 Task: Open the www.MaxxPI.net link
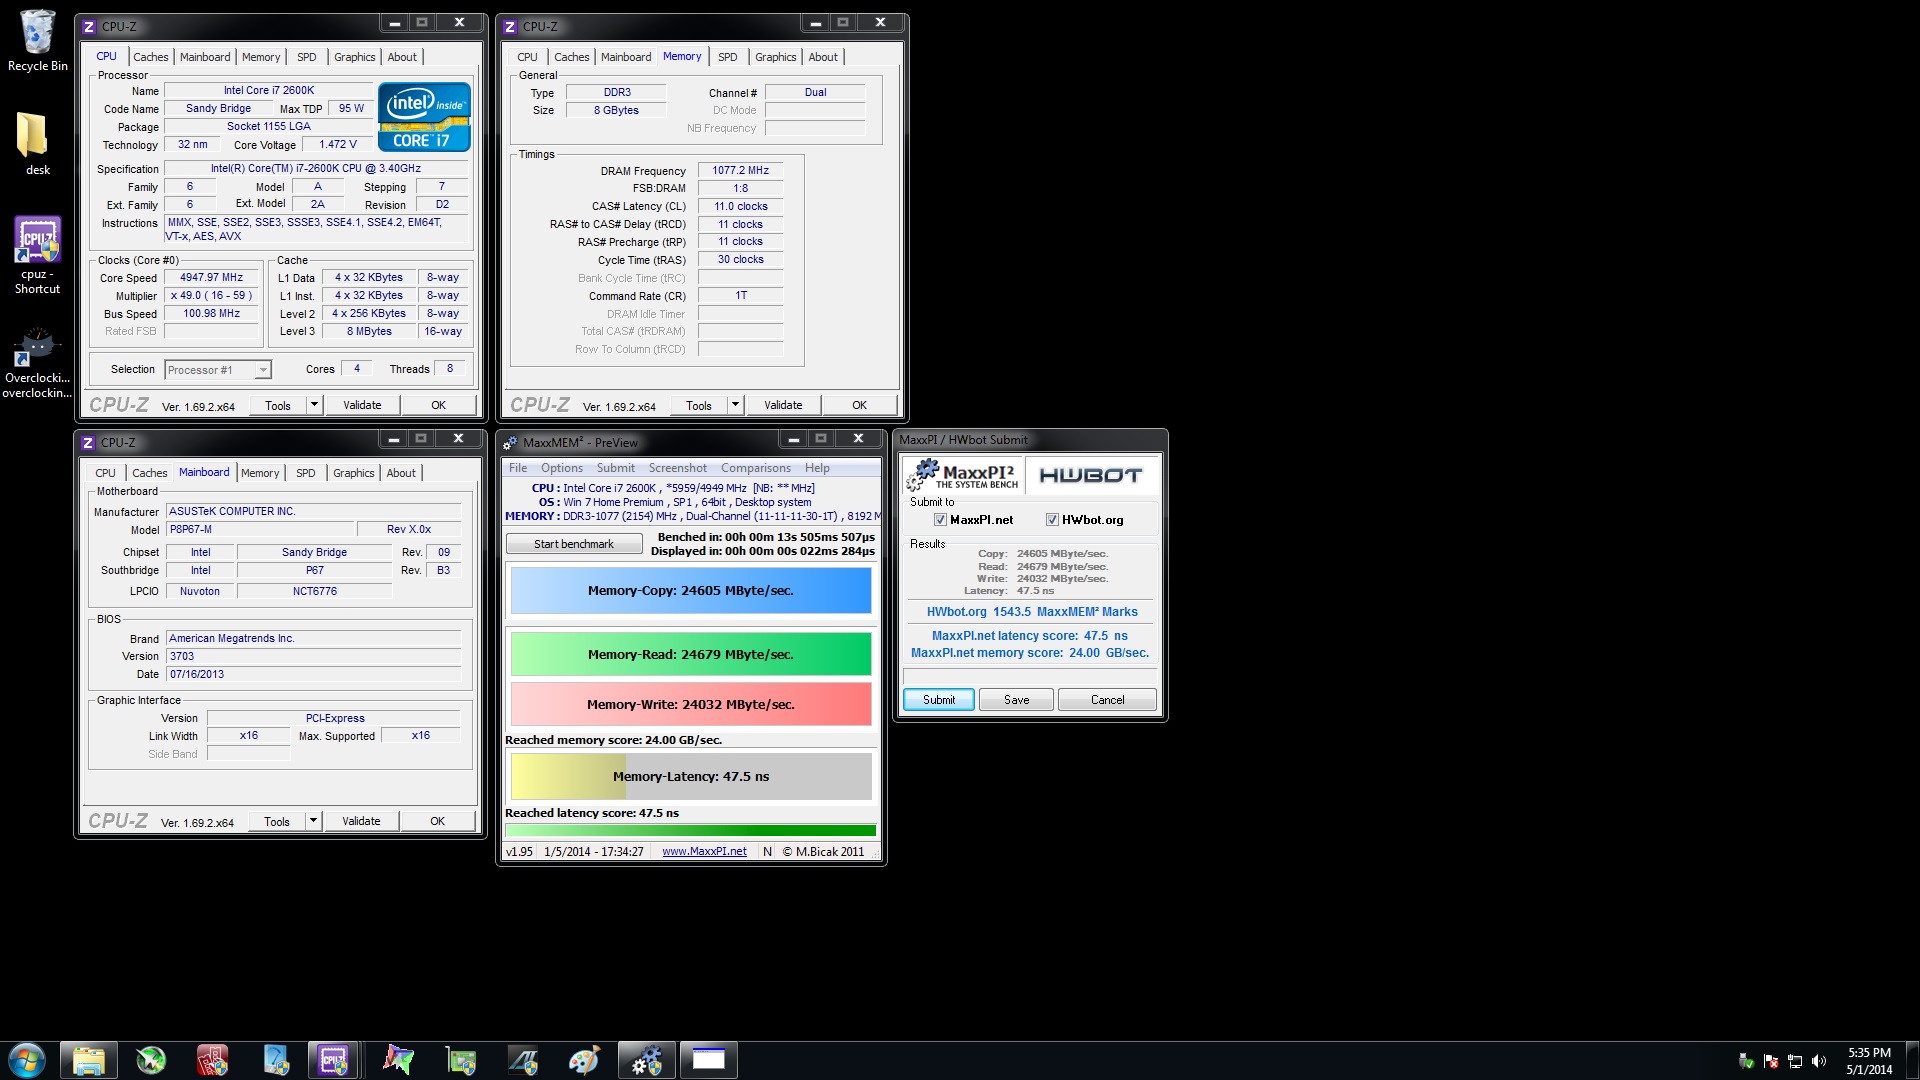[704, 852]
